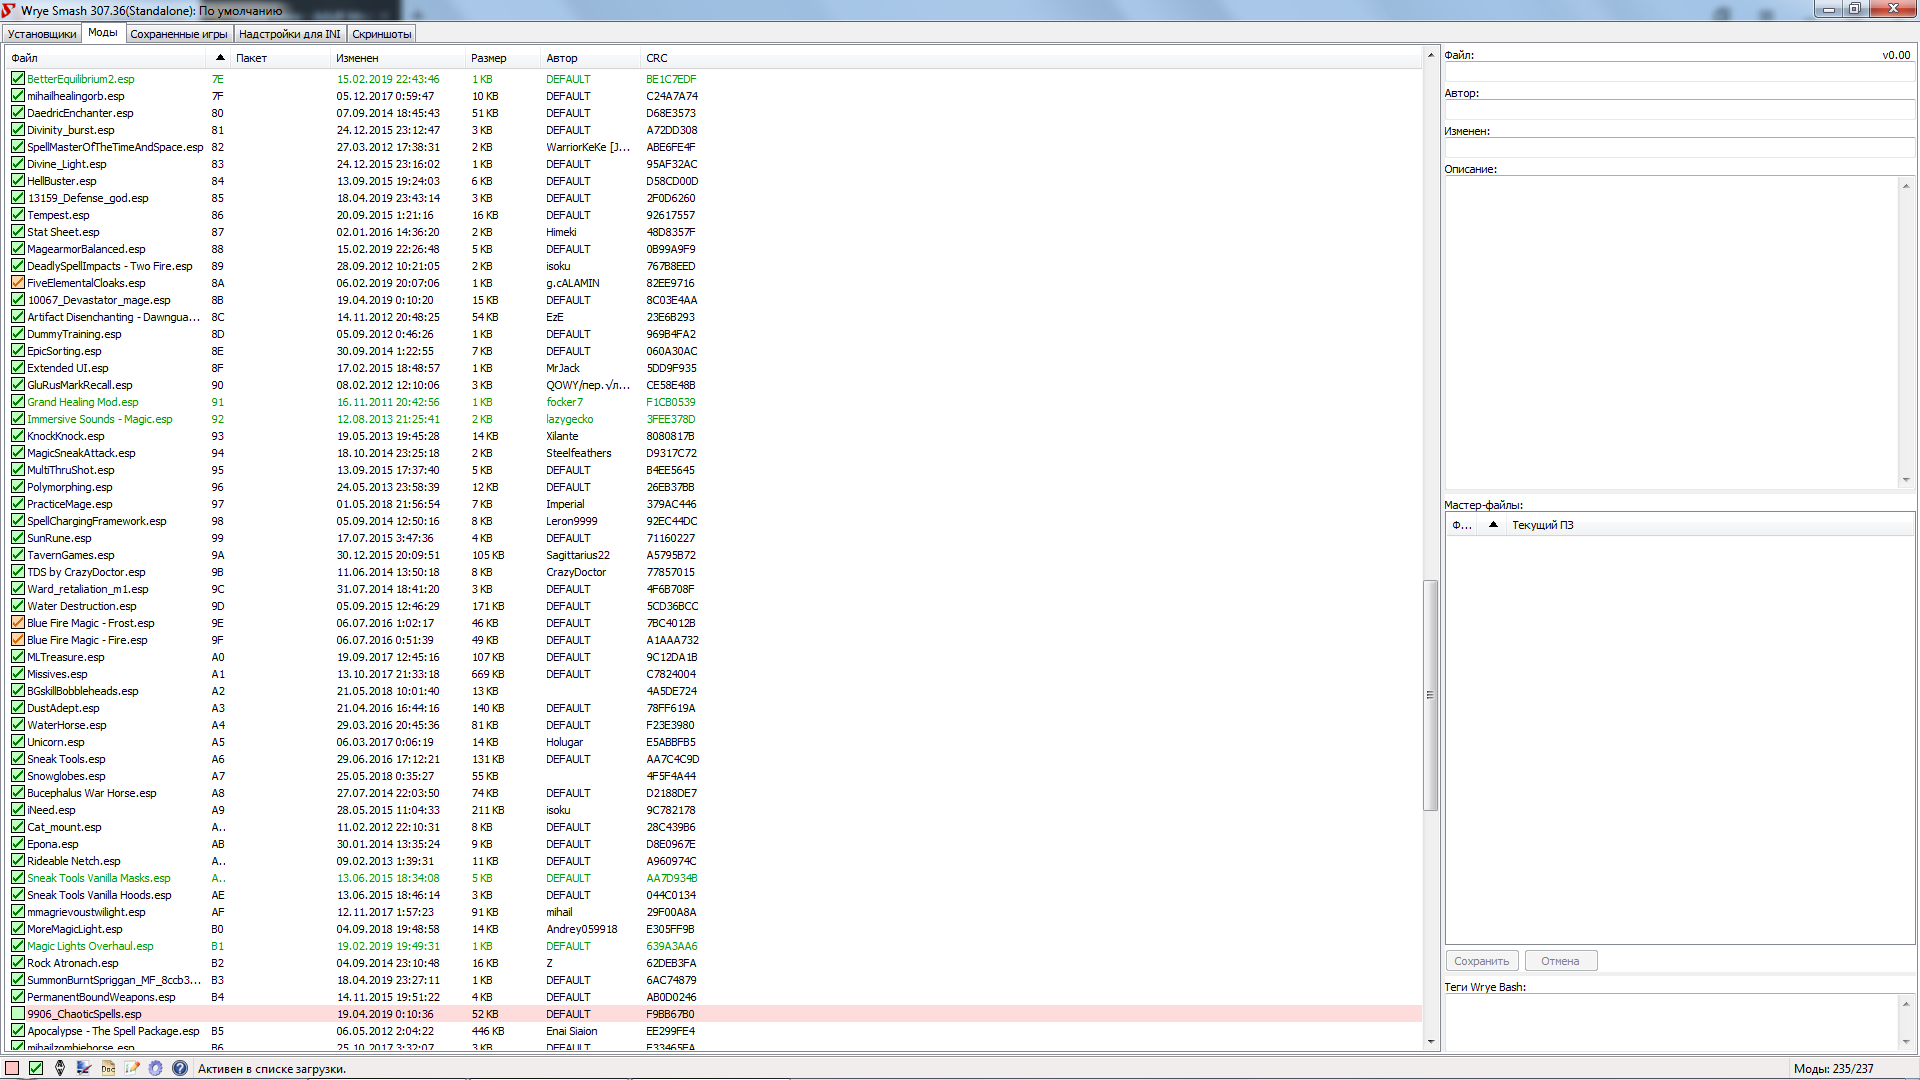Toggle Blue Fire Magic - Frost.esp checkbox
Image resolution: width=1920 pixels, height=1080 pixels.
pos(18,622)
